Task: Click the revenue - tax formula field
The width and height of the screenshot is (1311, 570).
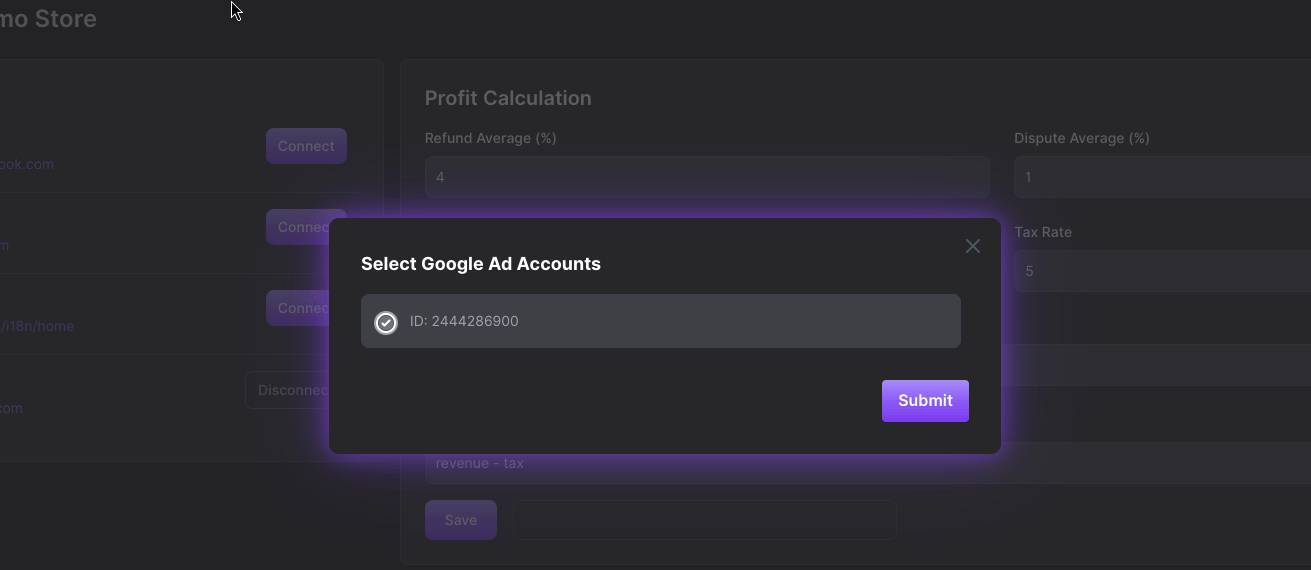Action: pyautogui.click(x=868, y=464)
